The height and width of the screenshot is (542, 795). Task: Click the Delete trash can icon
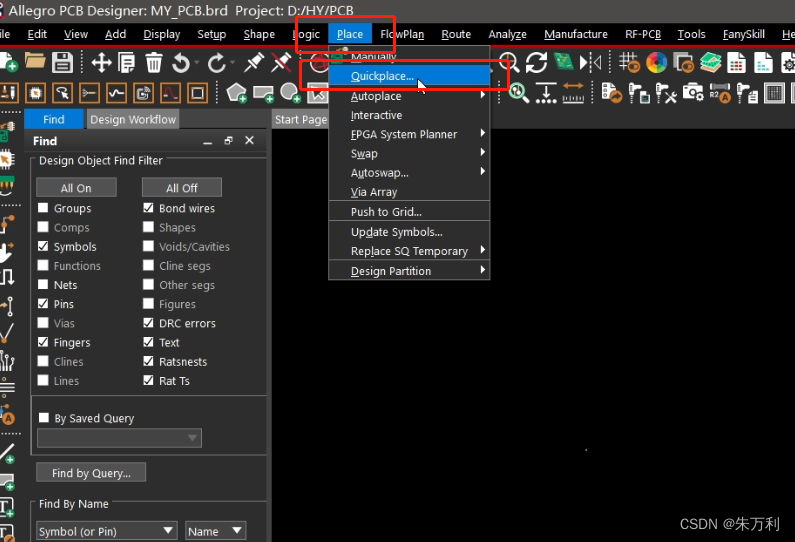tap(154, 63)
